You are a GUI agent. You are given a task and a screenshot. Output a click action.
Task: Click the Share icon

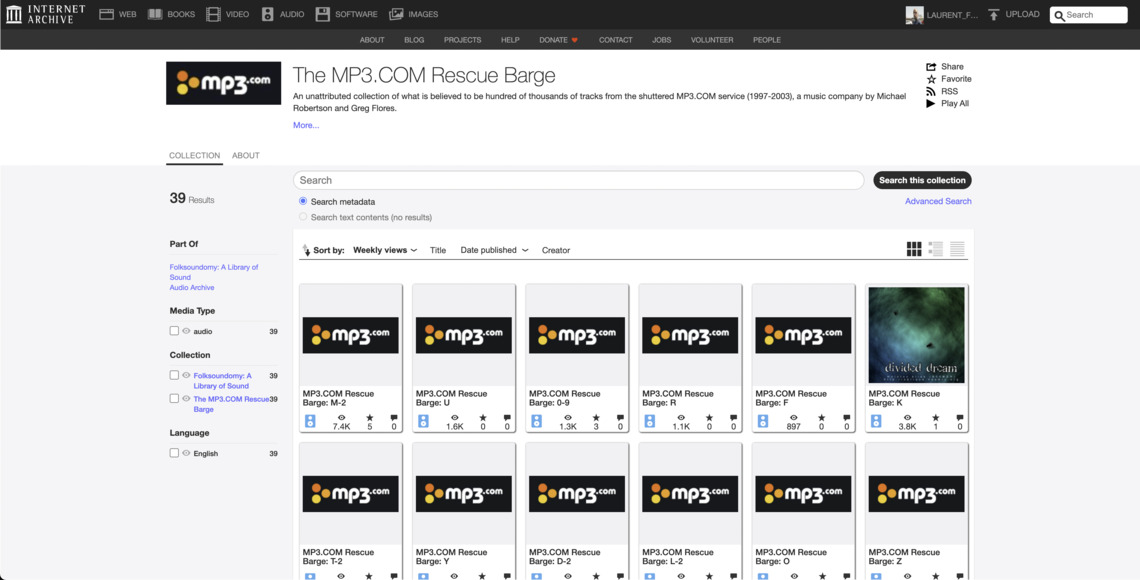tap(931, 66)
